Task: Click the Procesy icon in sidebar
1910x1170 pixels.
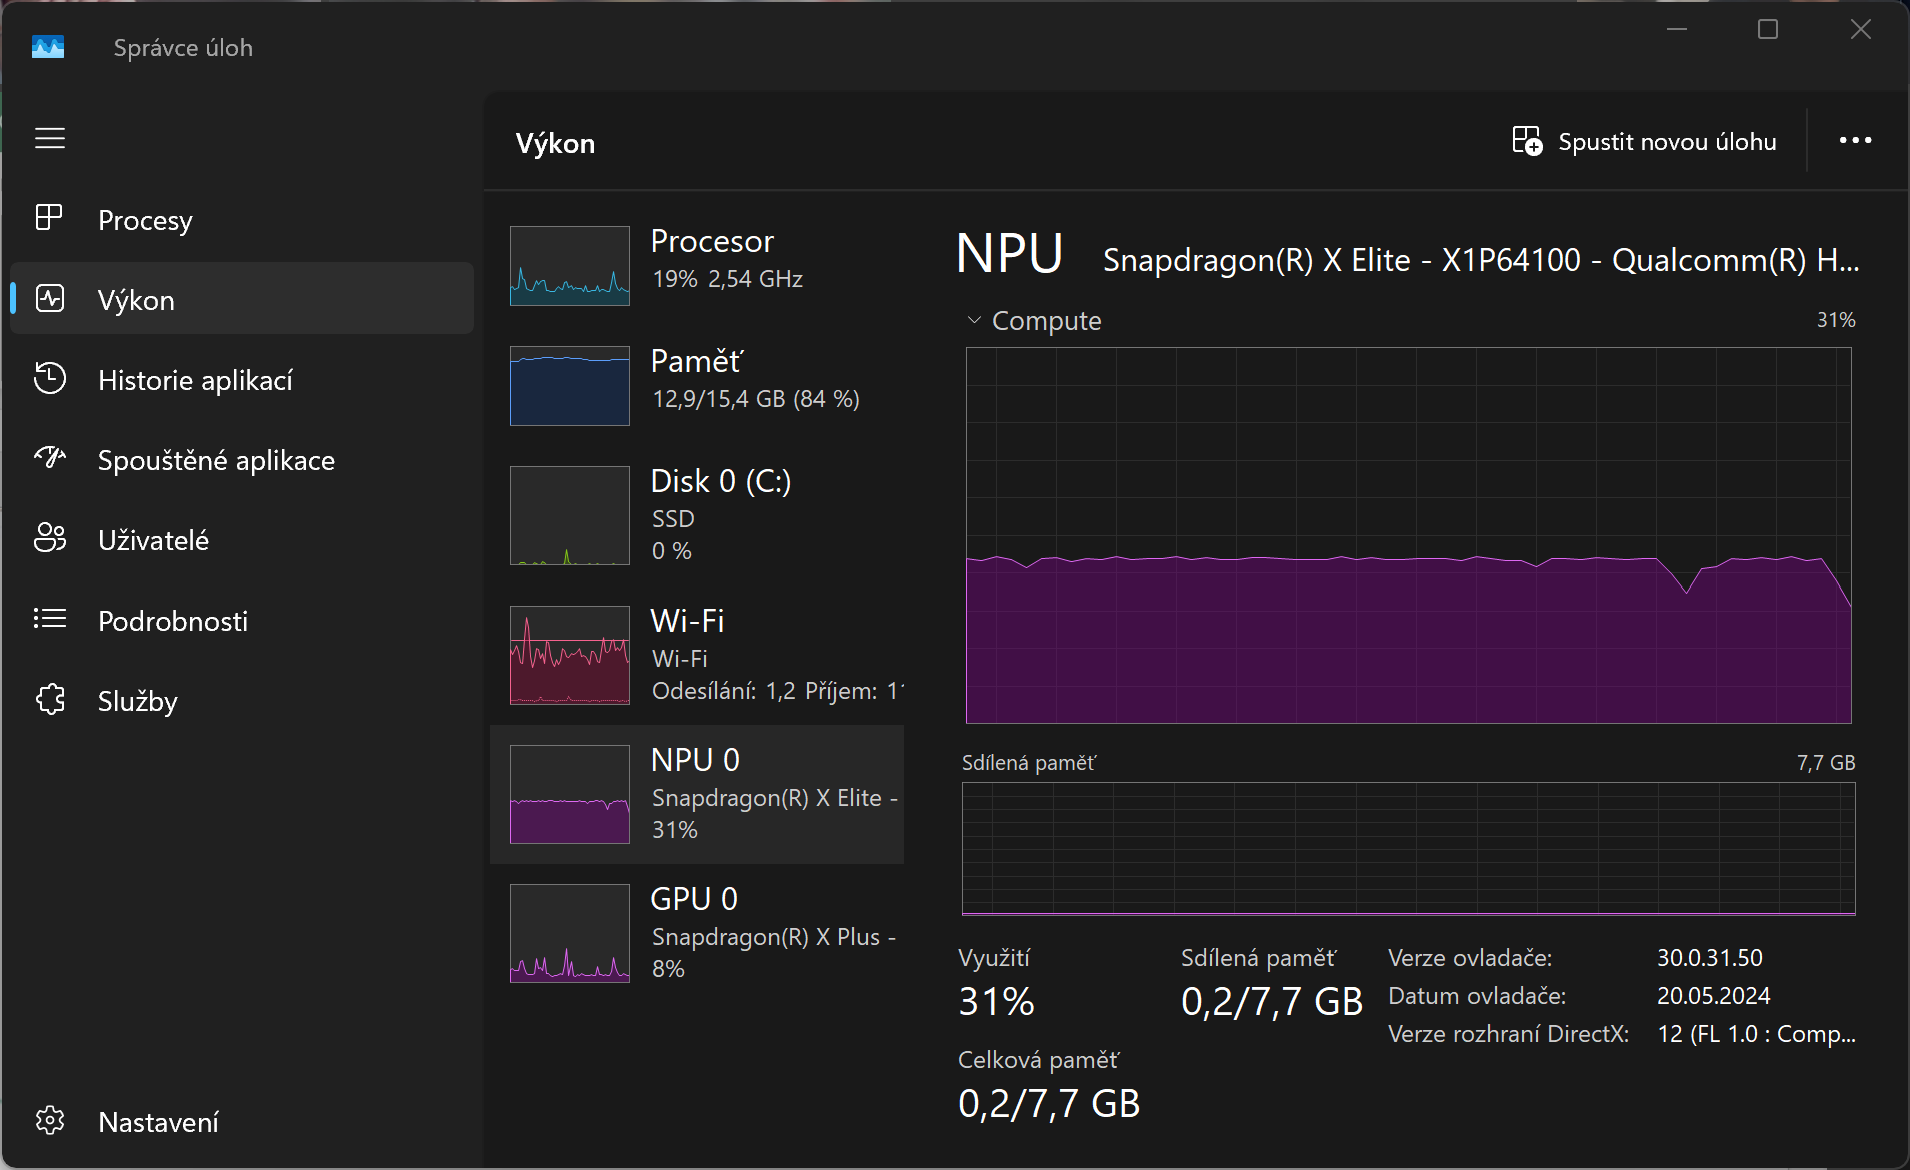Action: point(49,218)
